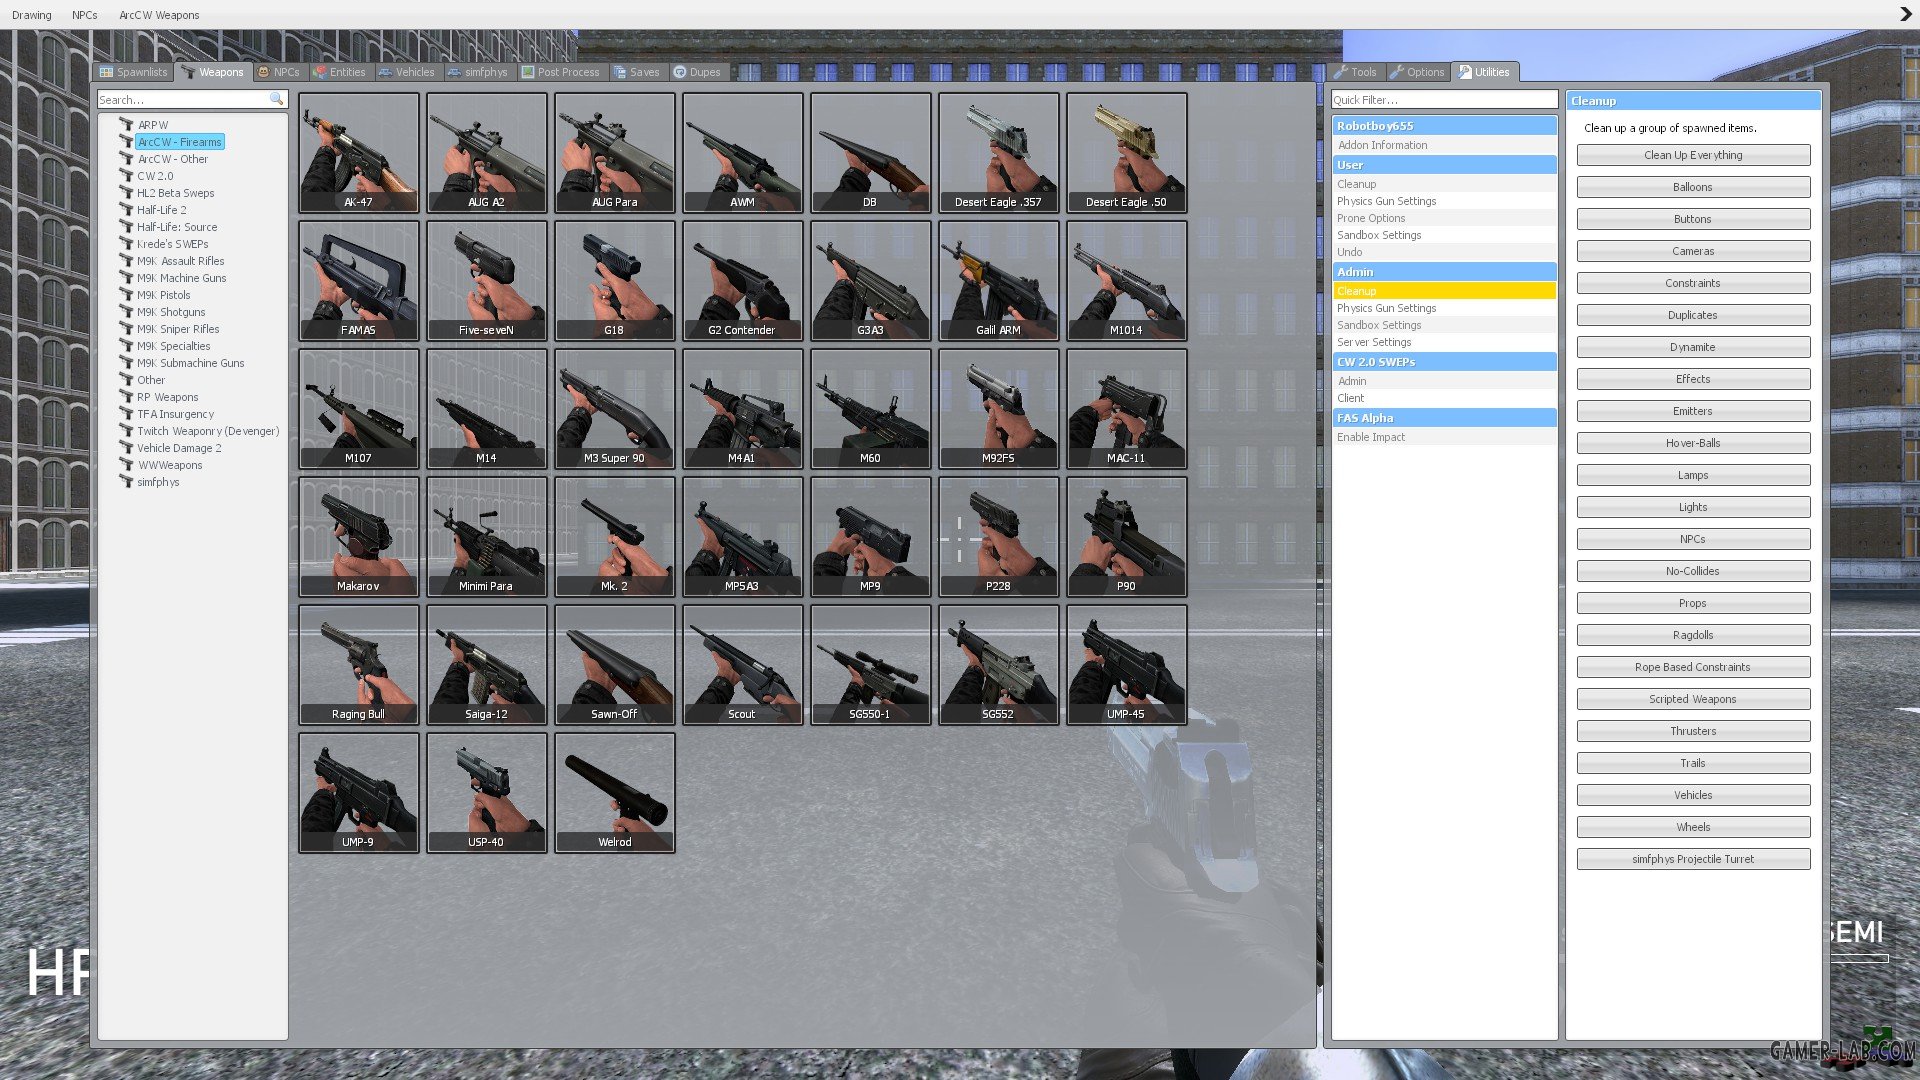Select the CW 2.0 category
1920x1080 pixels.
[x=155, y=176]
